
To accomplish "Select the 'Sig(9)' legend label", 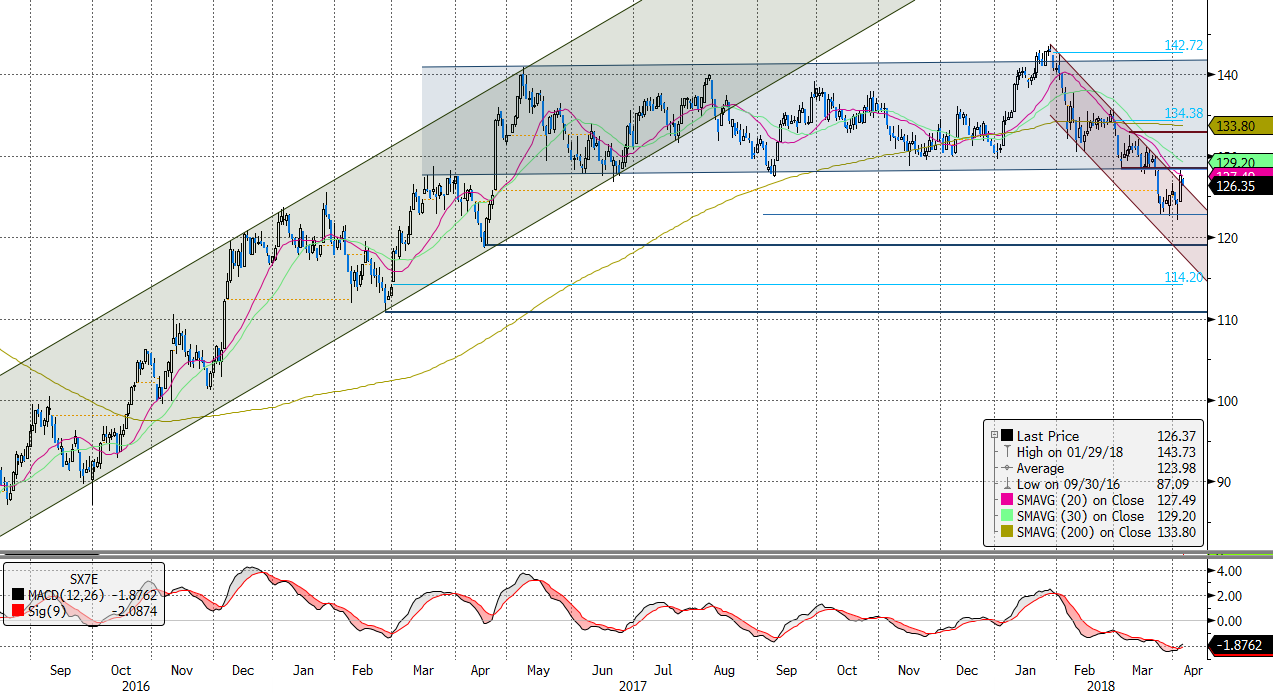I will 47,610.
